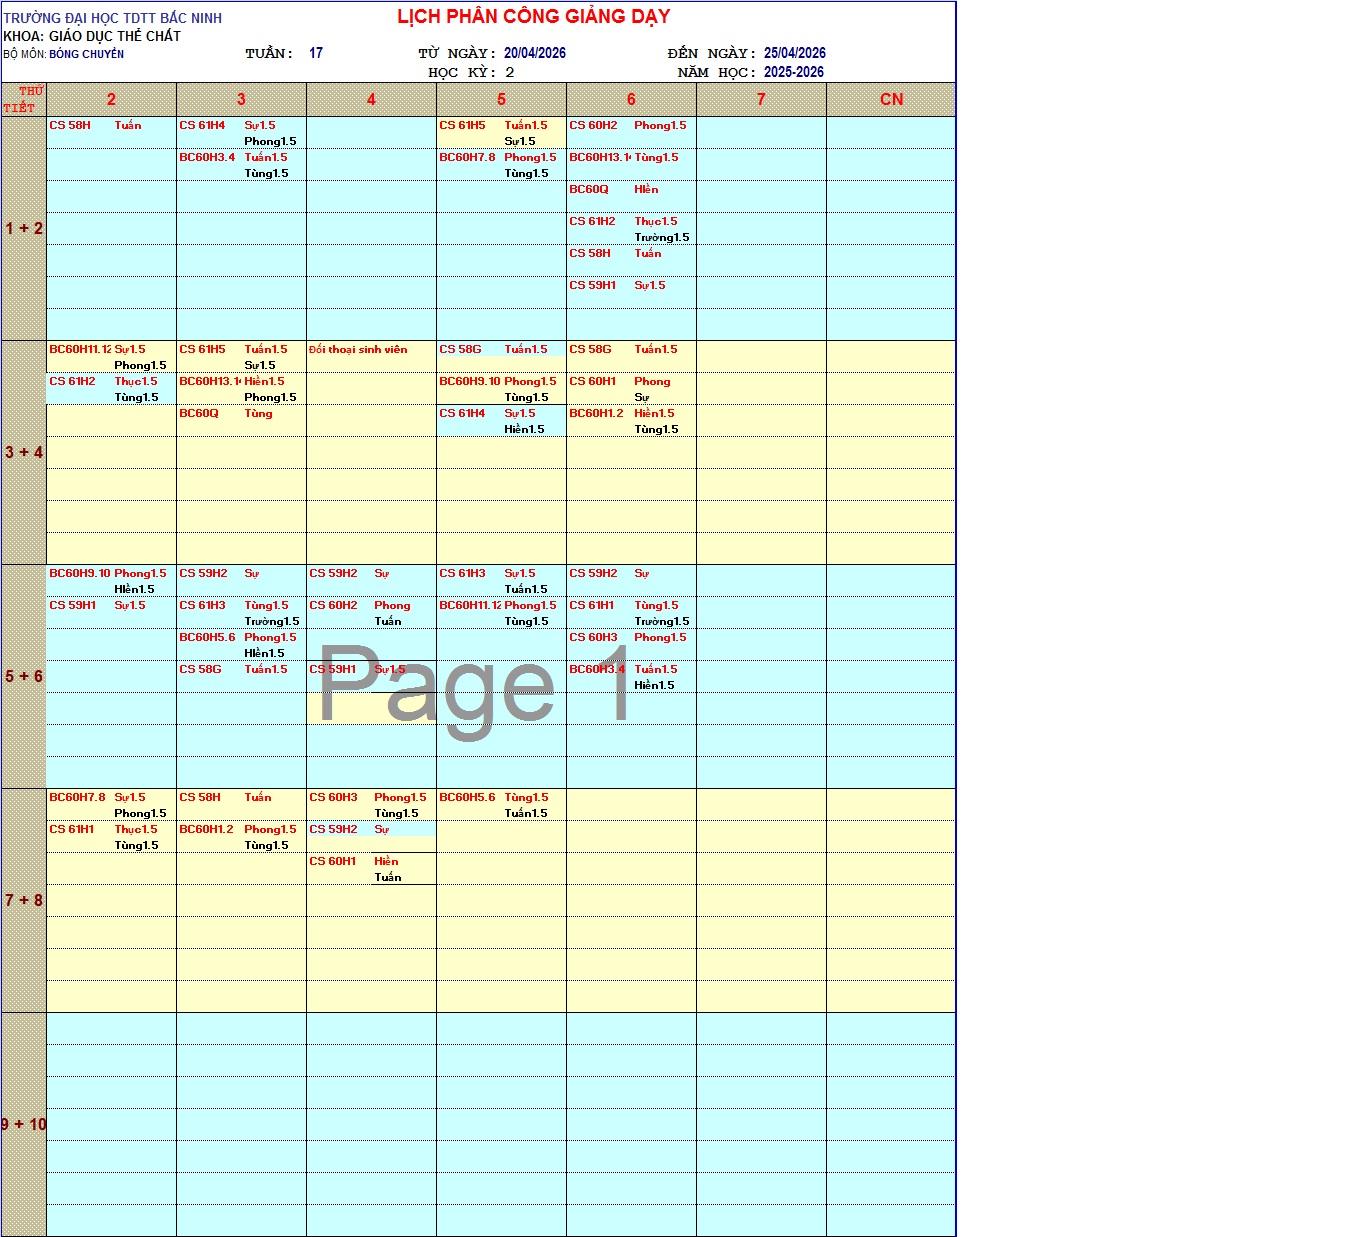Viewport: 1354px width, 1237px height.
Task: Select the TRƯỜNG ĐẠI HỌC TDTT BẮC NINH heading
Action: 112,18
